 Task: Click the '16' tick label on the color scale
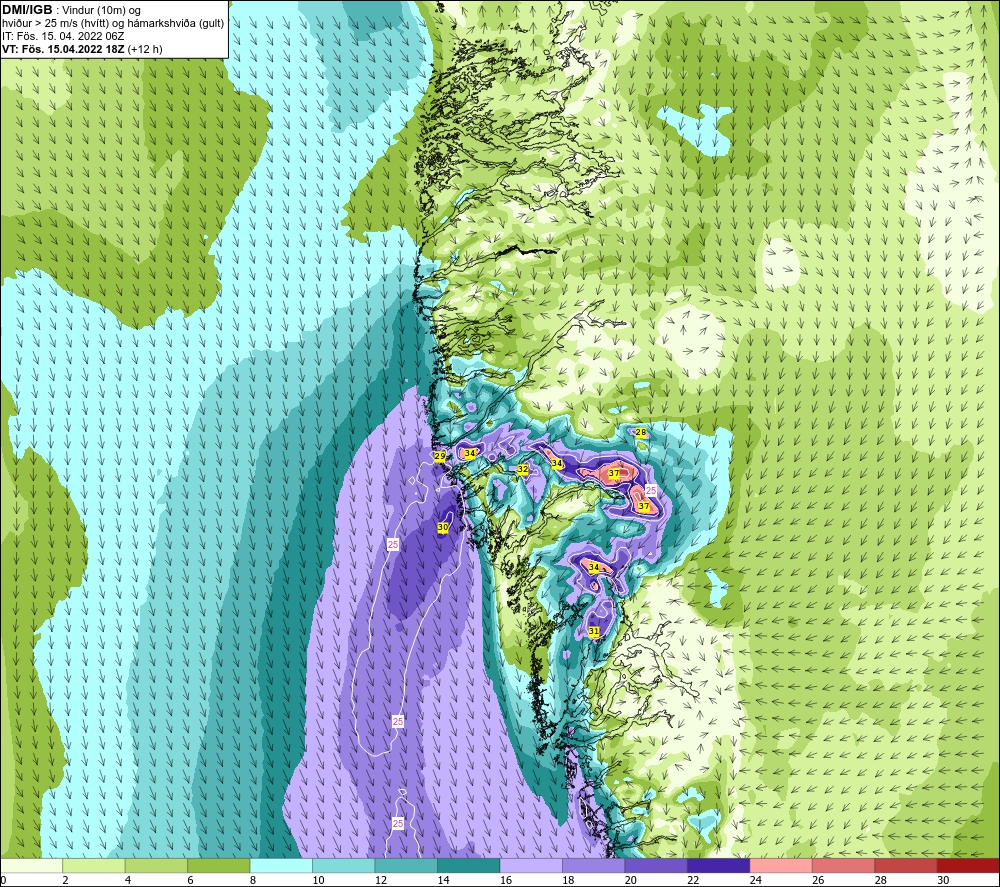[506, 880]
